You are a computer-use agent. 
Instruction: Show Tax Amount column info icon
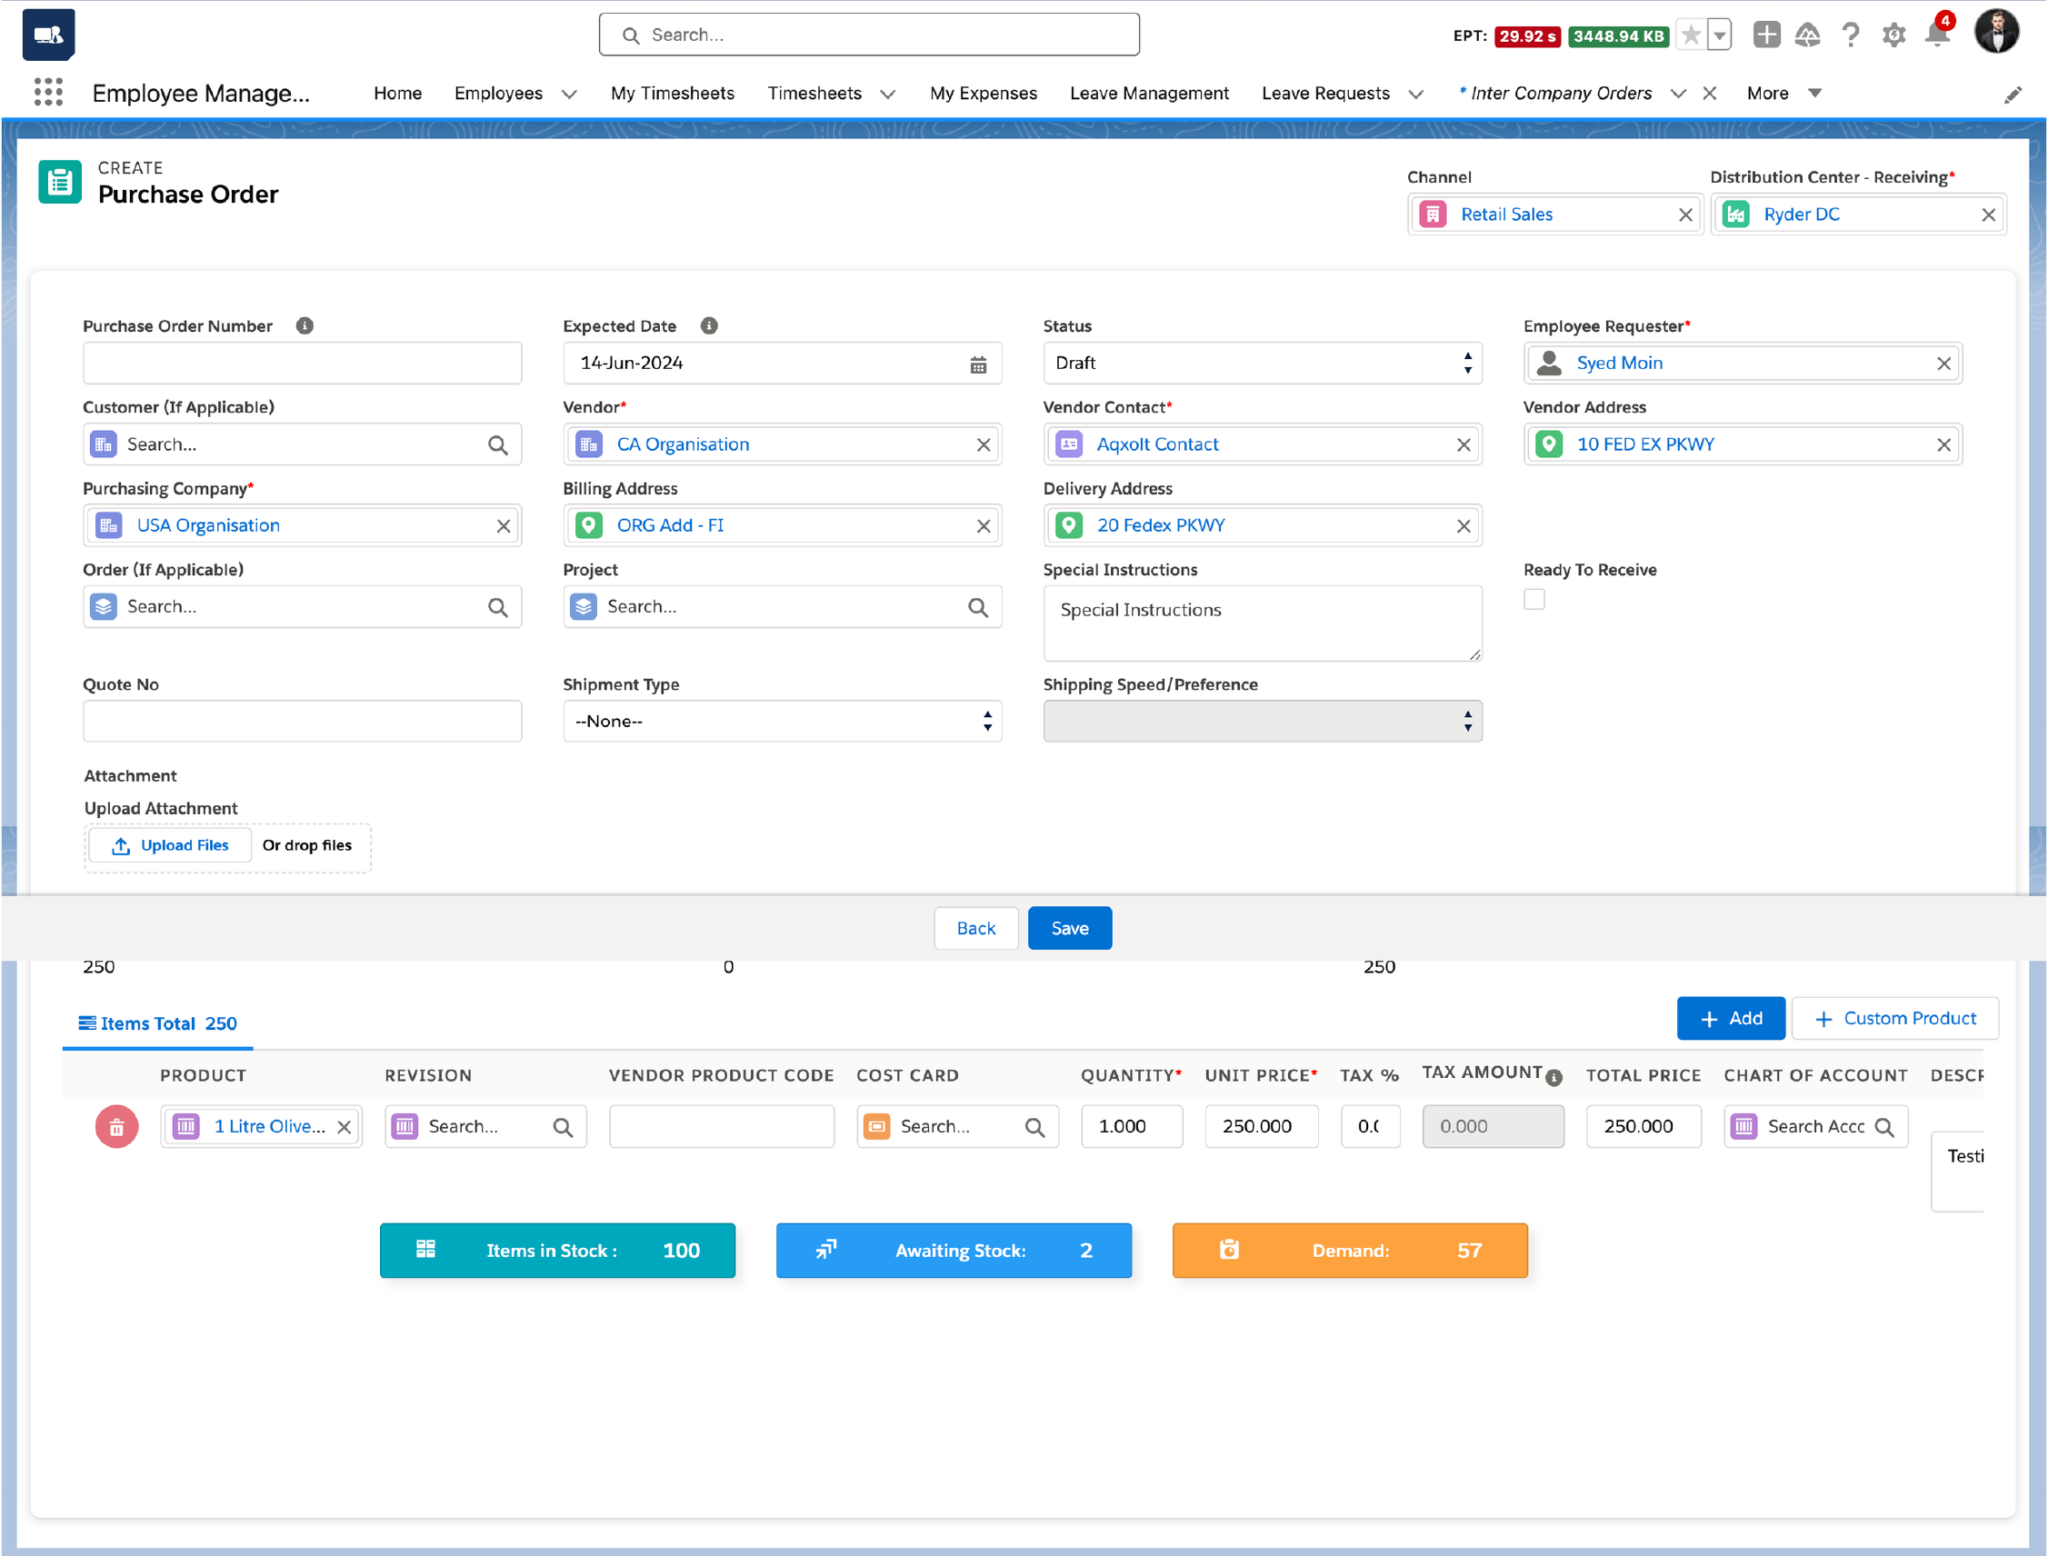tap(1554, 1078)
